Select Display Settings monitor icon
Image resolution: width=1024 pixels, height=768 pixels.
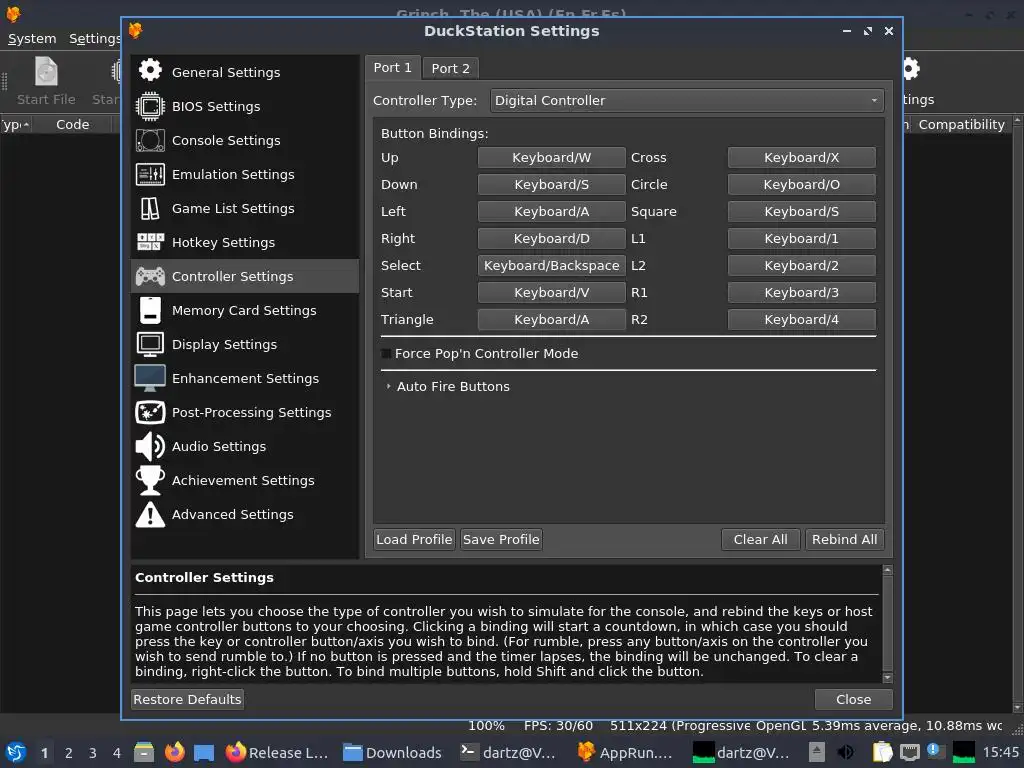pyautogui.click(x=150, y=344)
